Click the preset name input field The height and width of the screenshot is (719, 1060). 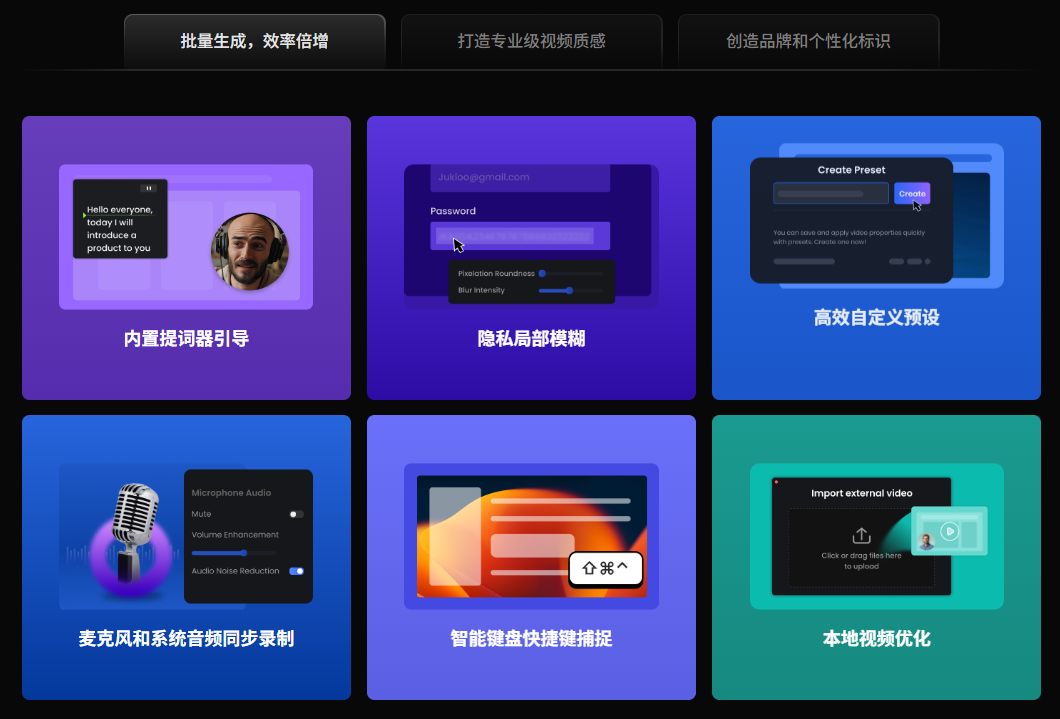click(x=830, y=194)
